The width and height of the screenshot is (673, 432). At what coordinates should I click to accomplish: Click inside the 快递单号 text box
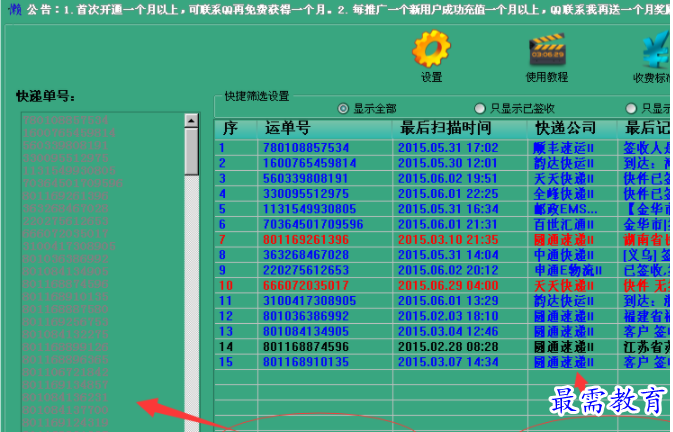click(x=103, y=272)
